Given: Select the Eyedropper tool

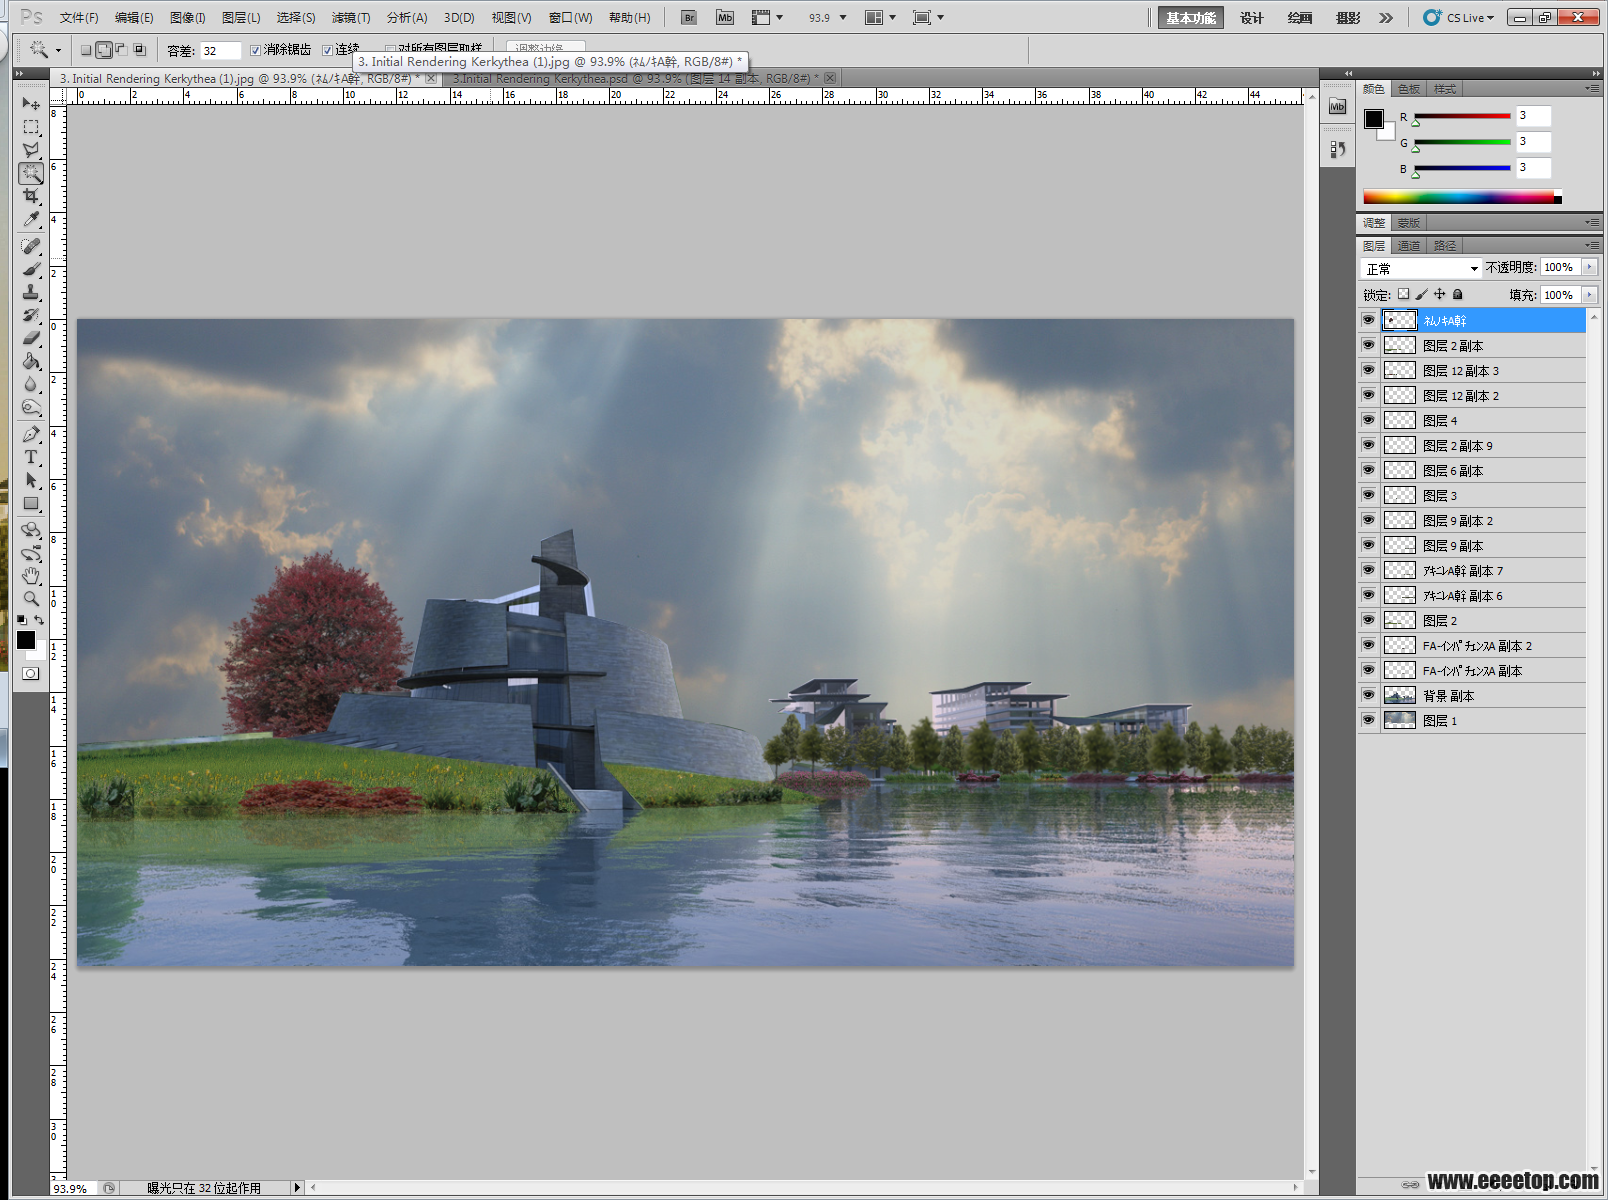Looking at the screenshot, I should [x=31, y=219].
